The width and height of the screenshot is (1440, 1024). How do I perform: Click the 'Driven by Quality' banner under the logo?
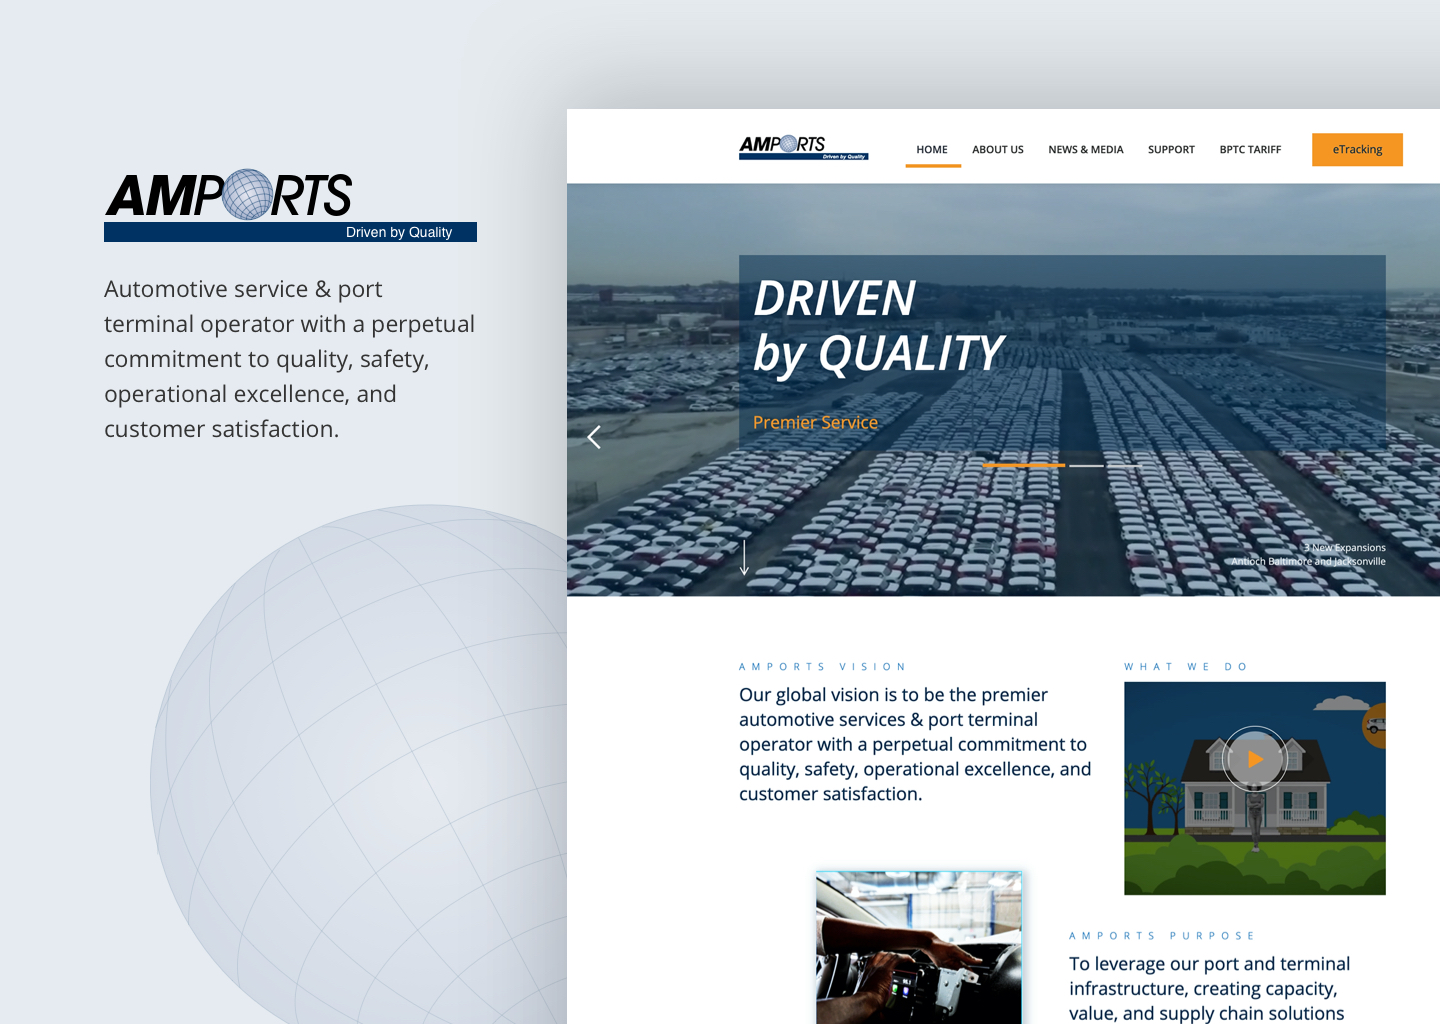(290, 232)
